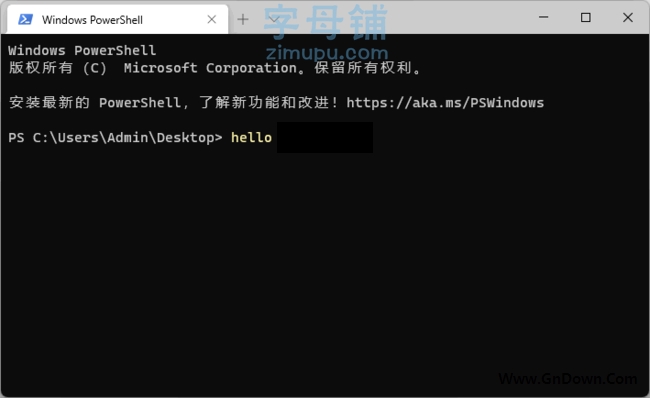Select the Windows PowerShell tab title

pyautogui.click(x=92, y=20)
